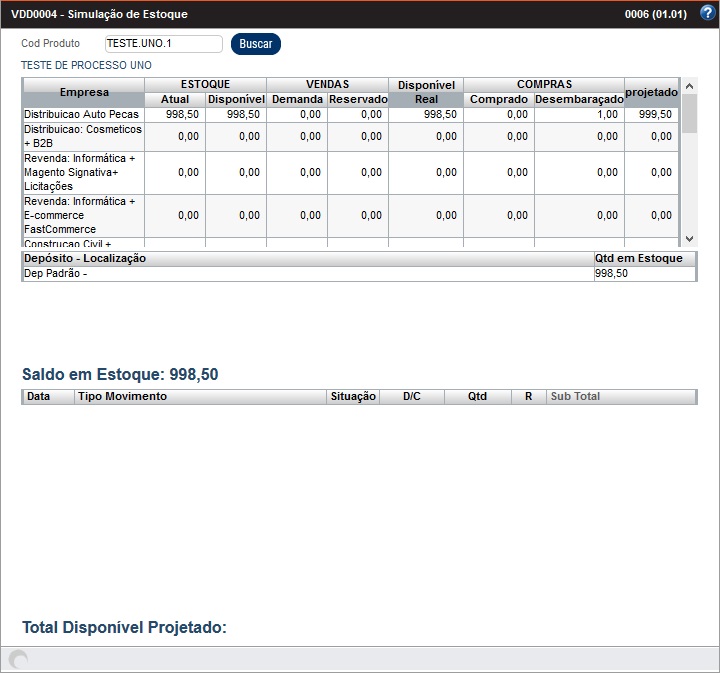Click the Desembaraçado column header

tap(579, 100)
